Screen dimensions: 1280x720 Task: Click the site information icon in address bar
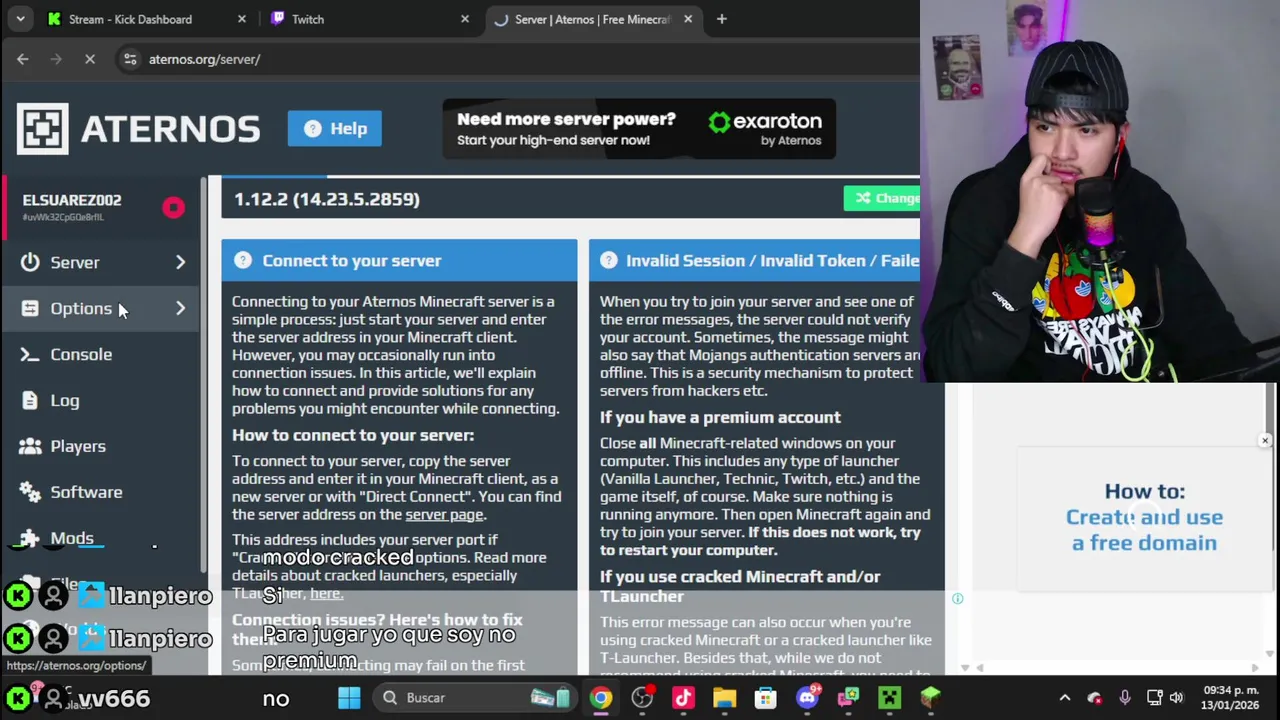coord(130,59)
